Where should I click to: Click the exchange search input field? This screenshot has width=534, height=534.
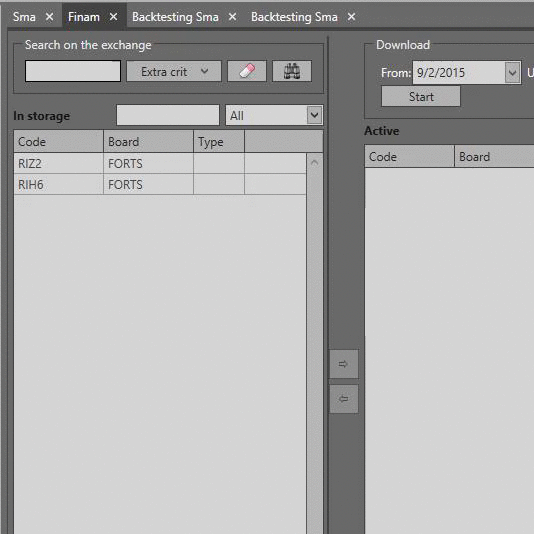[x=73, y=71]
